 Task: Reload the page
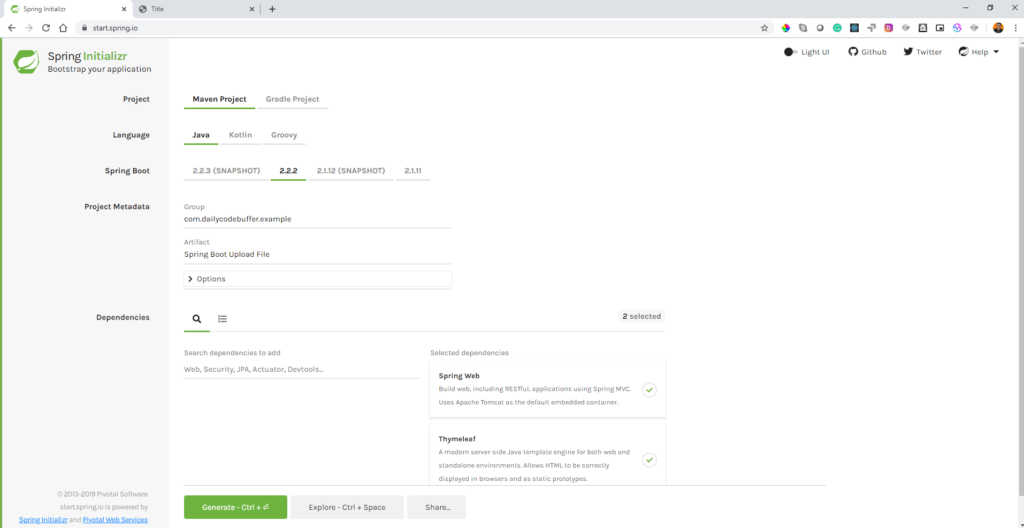click(x=46, y=28)
